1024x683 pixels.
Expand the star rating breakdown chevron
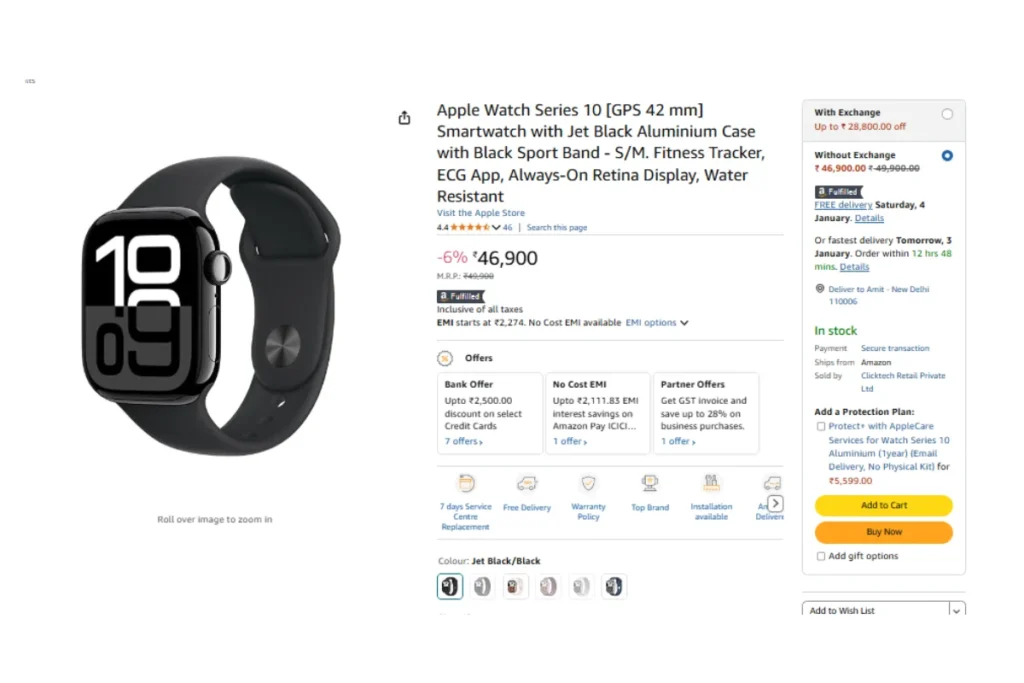tap(496, 227)
